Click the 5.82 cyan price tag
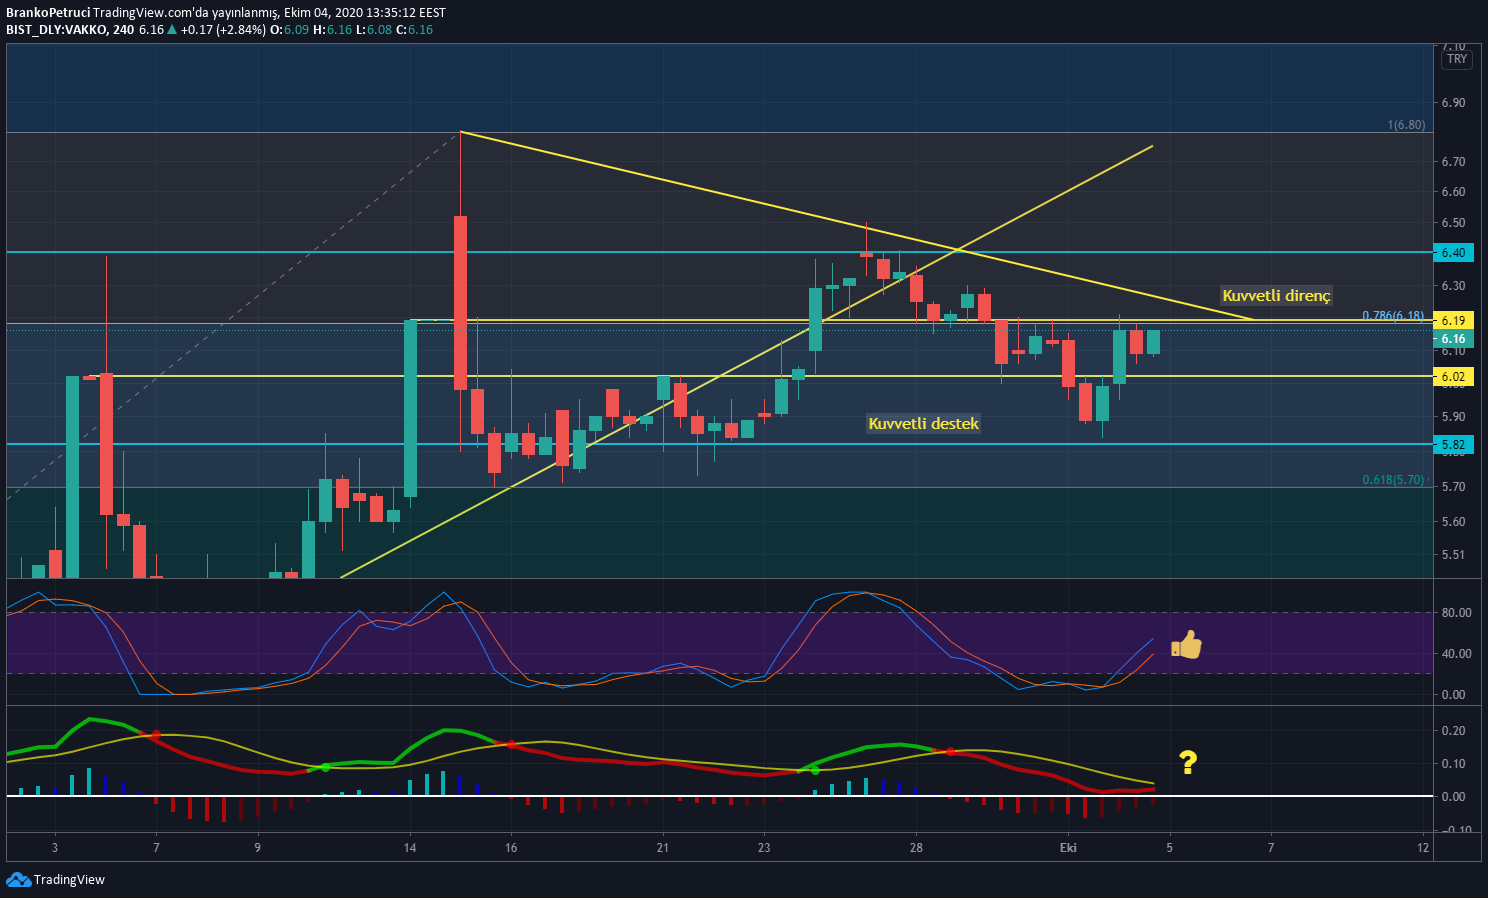This screenshot has height=898, width=1488. pyautogui.click(x=1453, y=445)
